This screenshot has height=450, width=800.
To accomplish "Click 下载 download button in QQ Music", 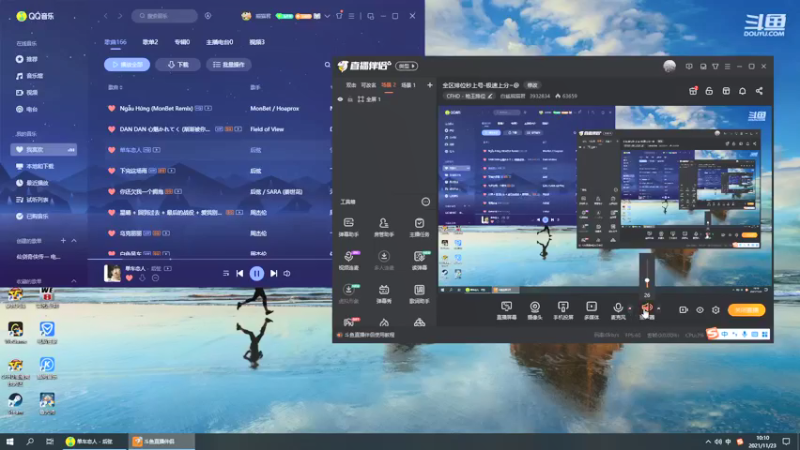I will 178,65.
